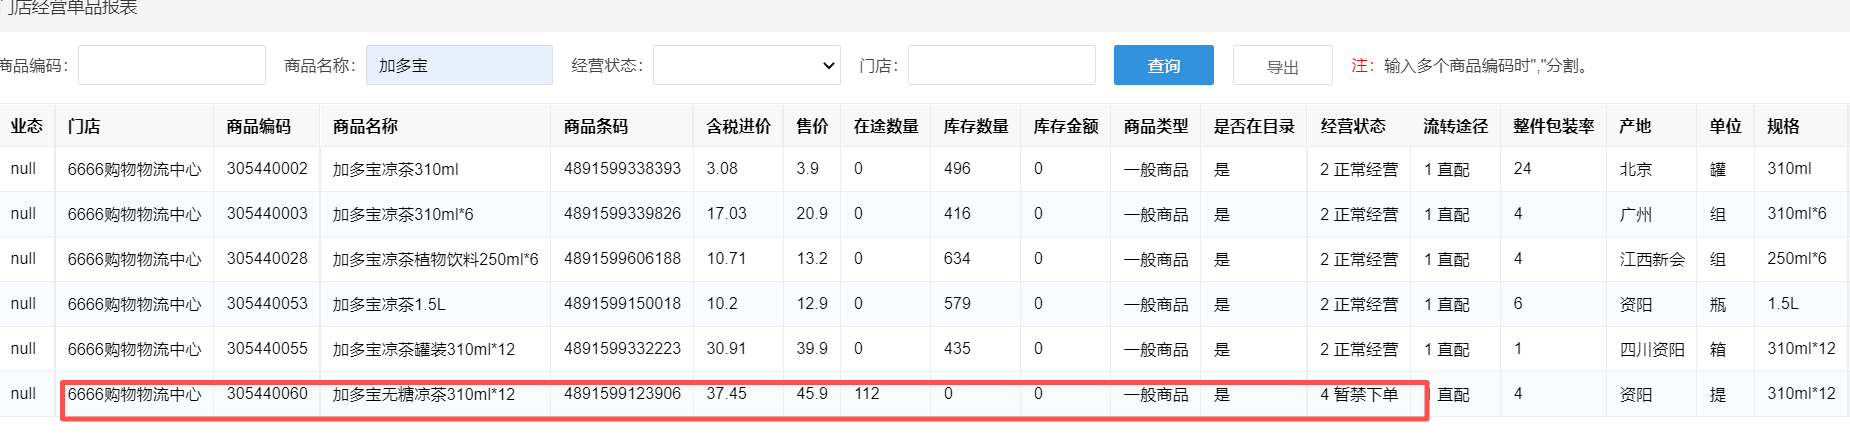This screenshot has height=445, width=1850.
Task: Click the 门店 input field
Action: (1001, 65)
